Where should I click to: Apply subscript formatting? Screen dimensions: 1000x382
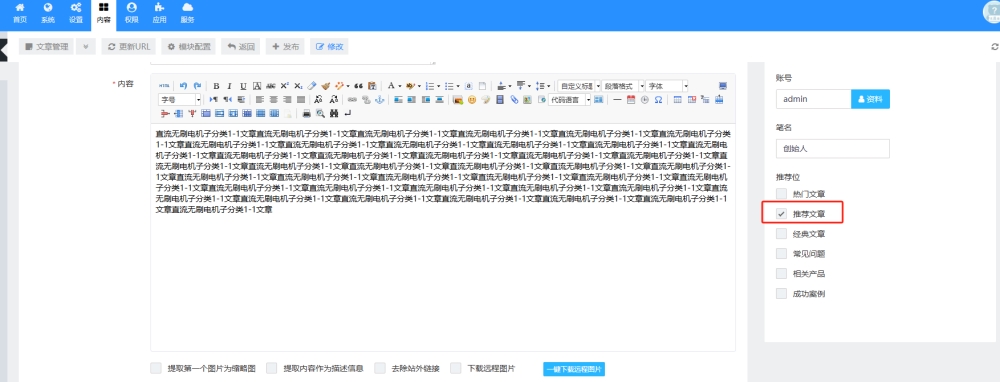click(298, 85)
